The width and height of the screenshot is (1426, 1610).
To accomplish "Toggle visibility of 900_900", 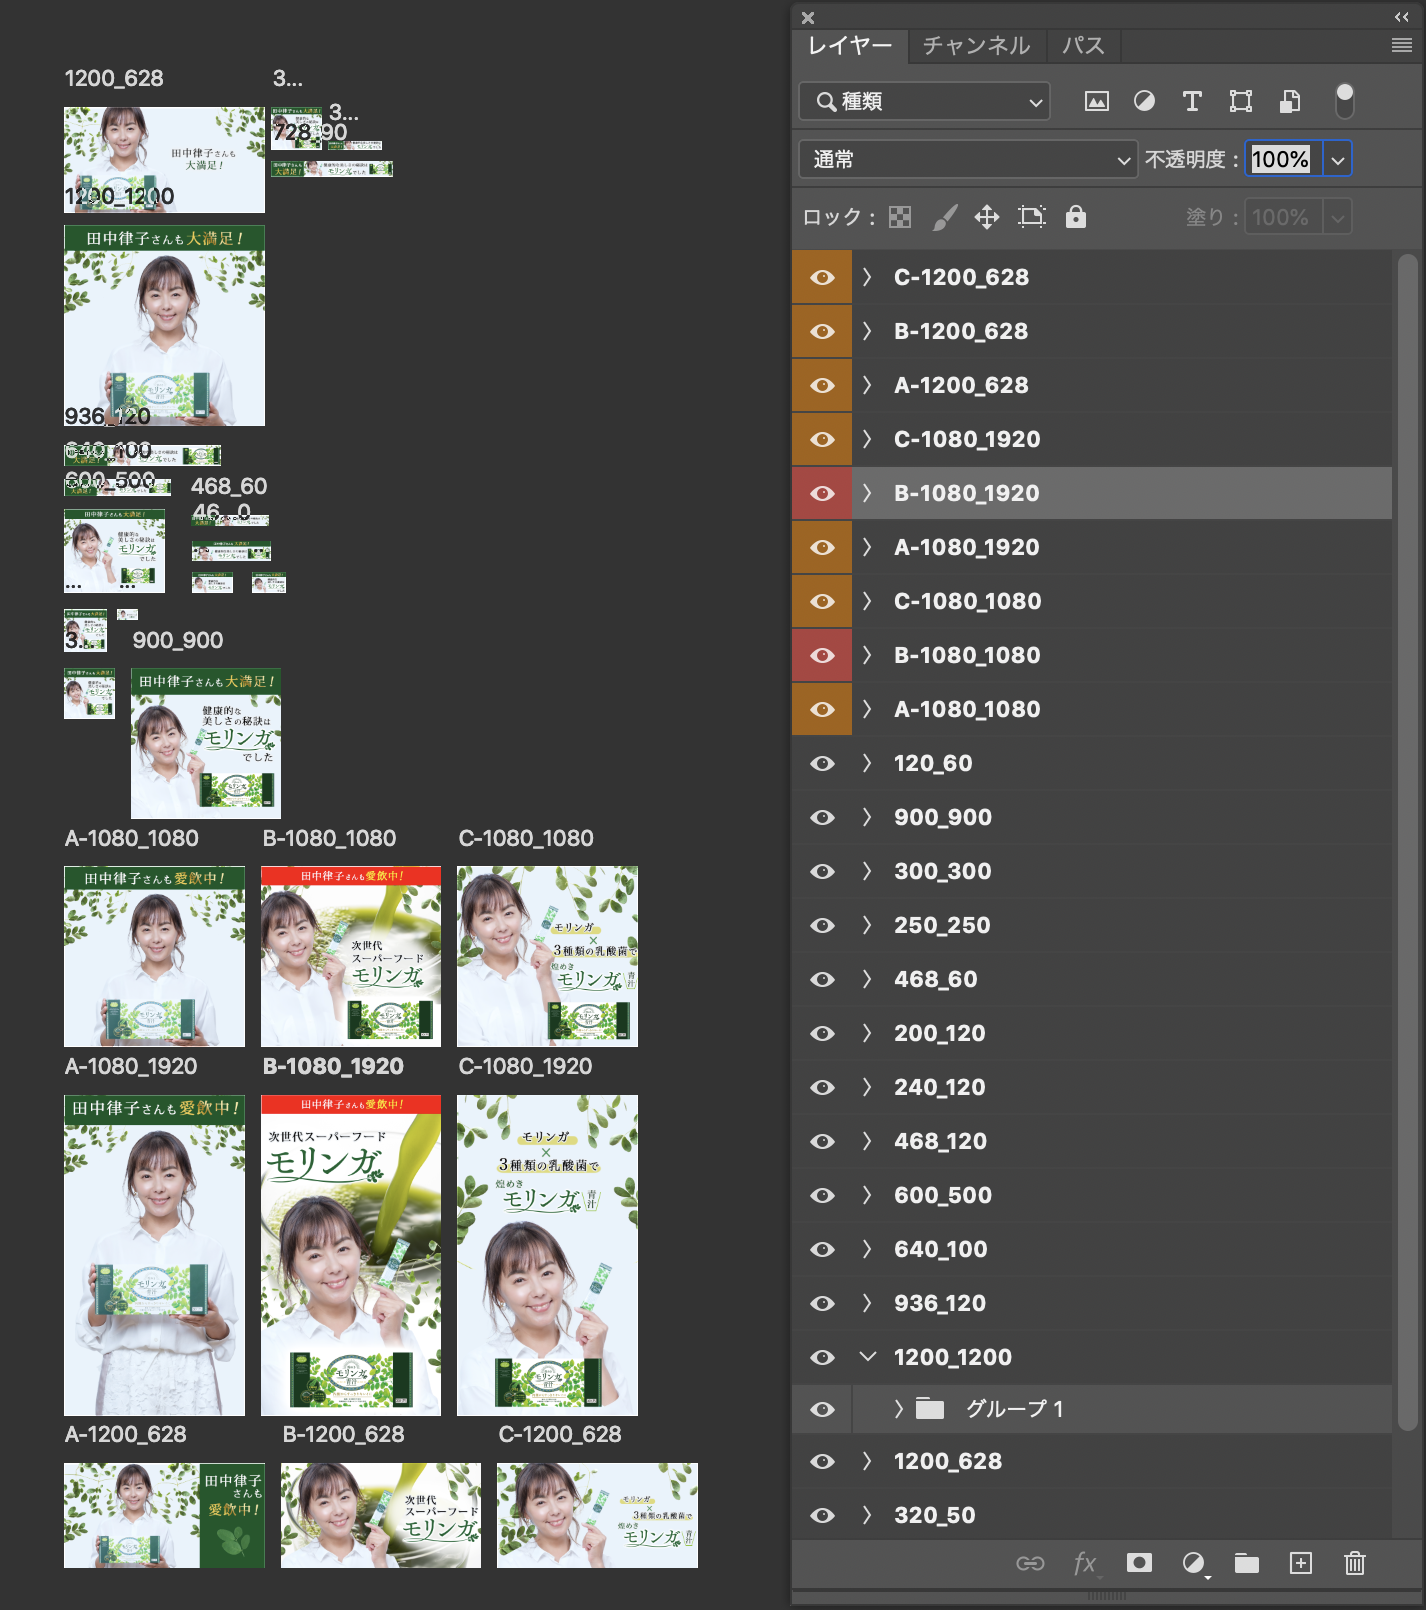I will 822,817.
